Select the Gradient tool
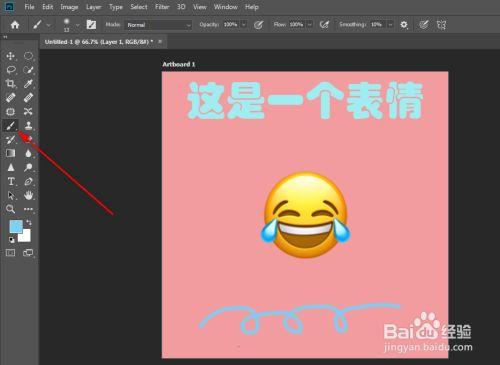 coord(10,153)
